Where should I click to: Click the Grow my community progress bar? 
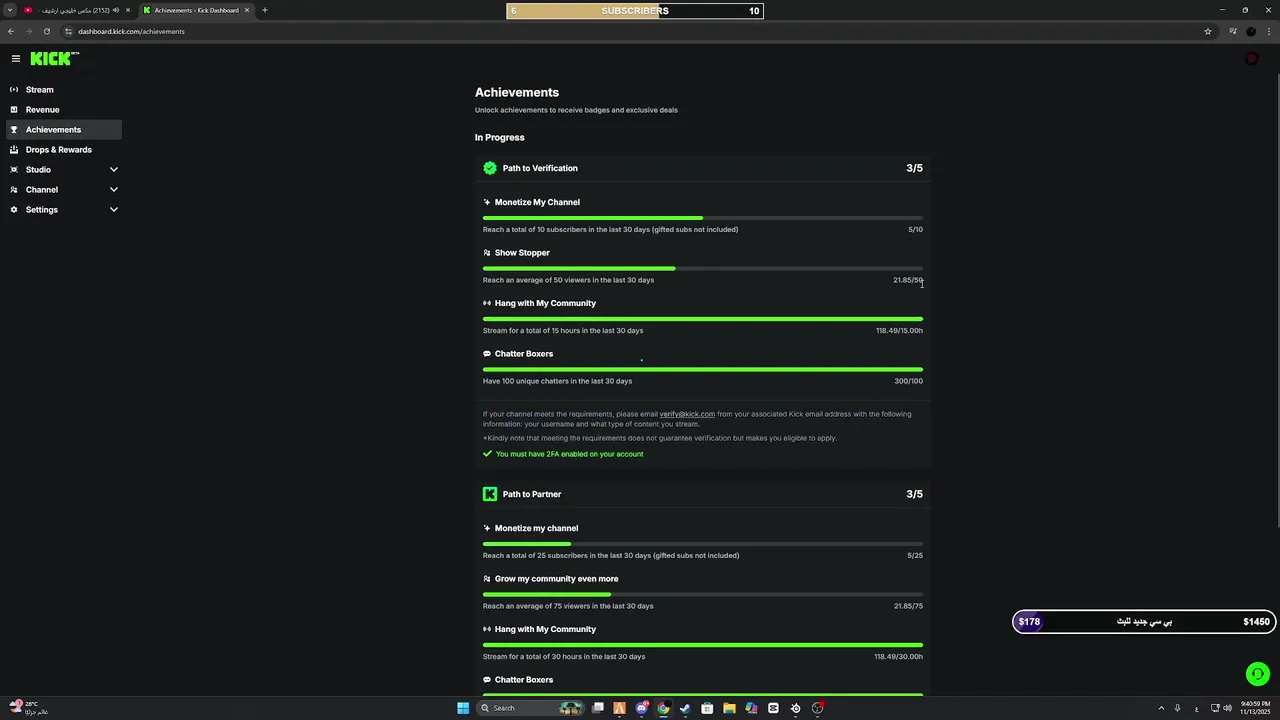(703, 594)
